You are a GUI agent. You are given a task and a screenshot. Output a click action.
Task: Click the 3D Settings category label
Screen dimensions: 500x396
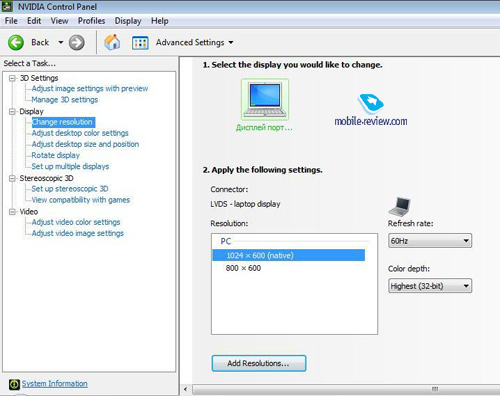point(39,78)
